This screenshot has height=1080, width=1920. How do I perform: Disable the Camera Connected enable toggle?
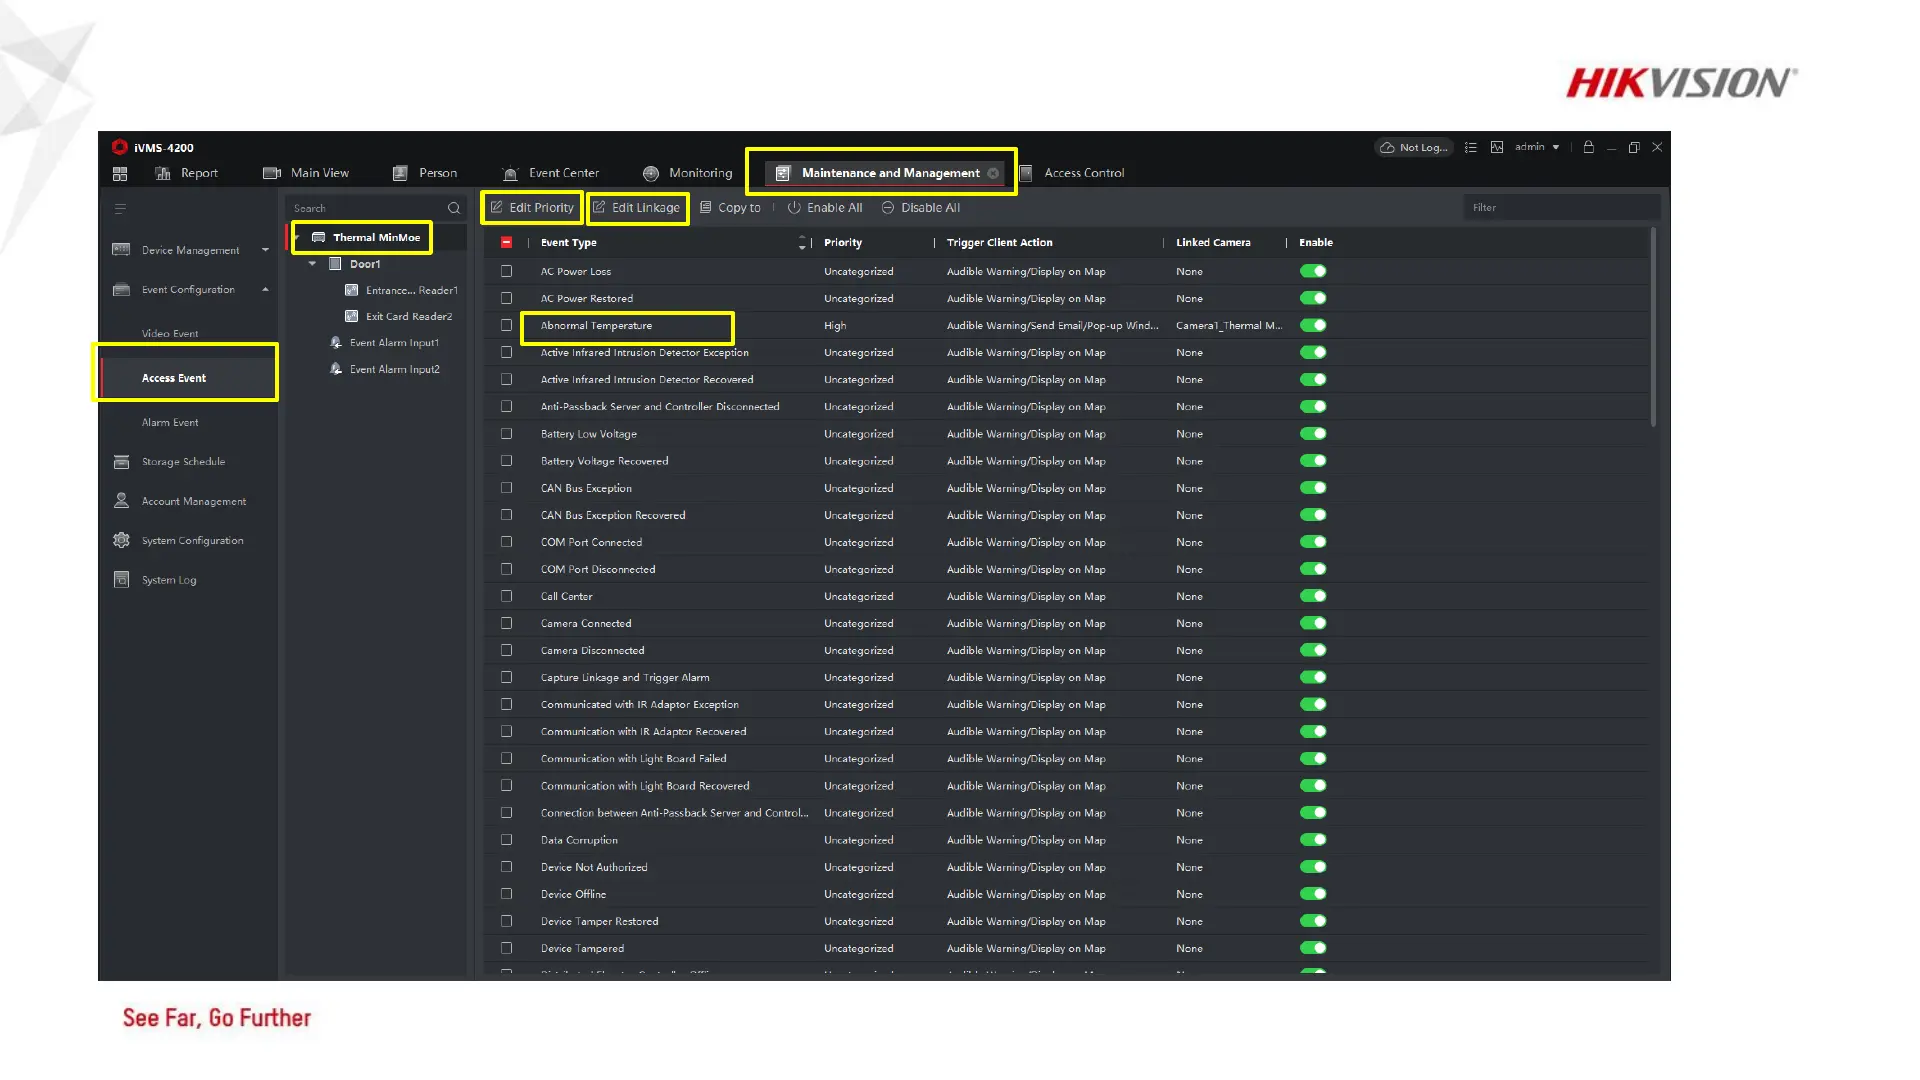(1313, 623)
